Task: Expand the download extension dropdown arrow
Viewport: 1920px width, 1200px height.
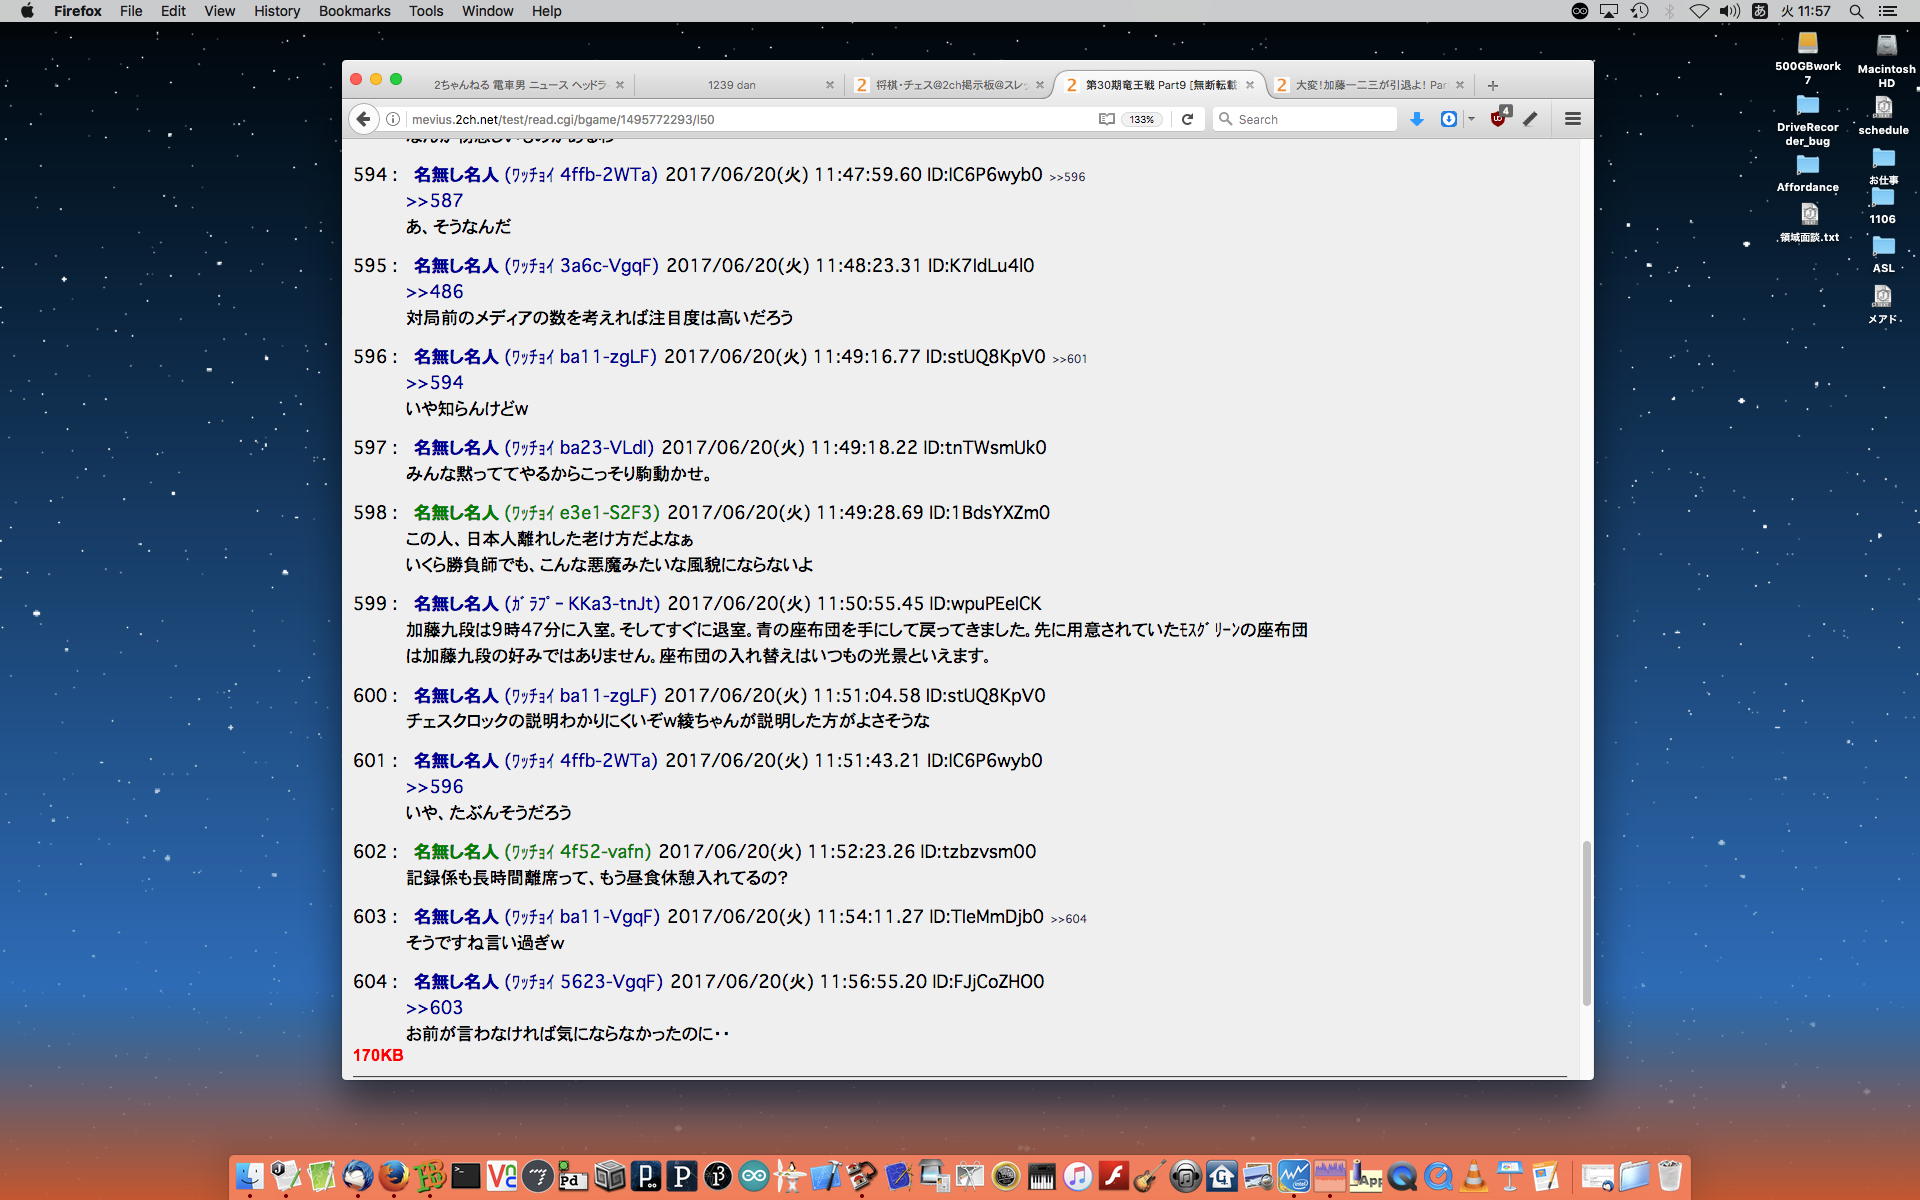Action: (x=1471, y=119)
